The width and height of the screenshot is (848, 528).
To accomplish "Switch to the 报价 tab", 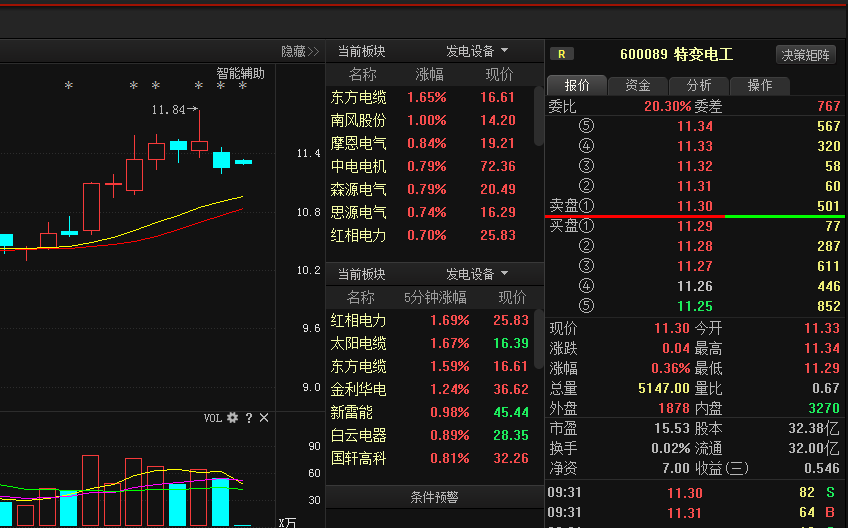I will (577, 85).
